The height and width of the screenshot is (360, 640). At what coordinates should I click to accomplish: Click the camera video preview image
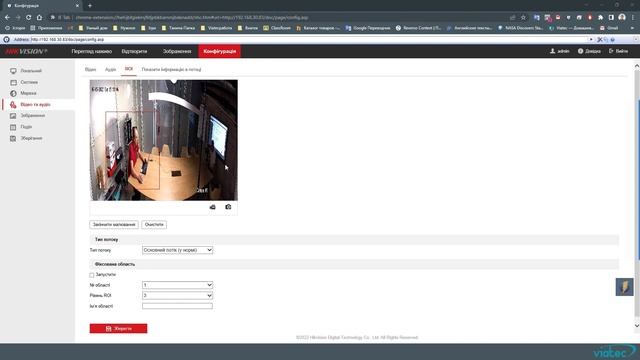pos(164,140)
